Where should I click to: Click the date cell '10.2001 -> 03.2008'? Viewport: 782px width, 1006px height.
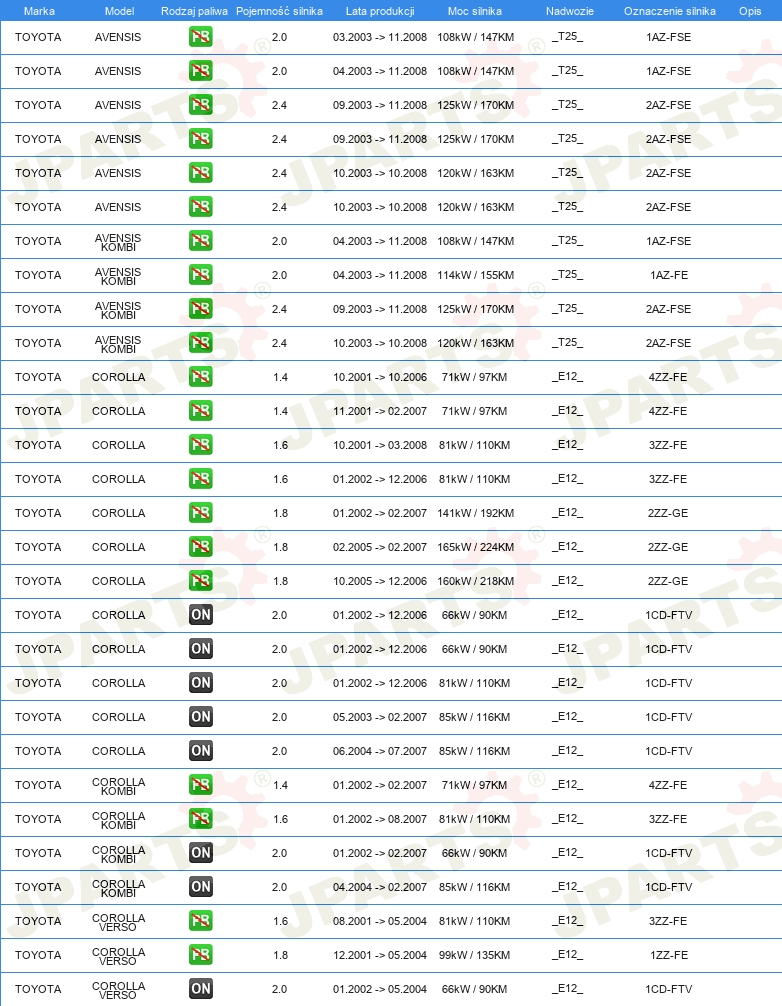point(380,445)
